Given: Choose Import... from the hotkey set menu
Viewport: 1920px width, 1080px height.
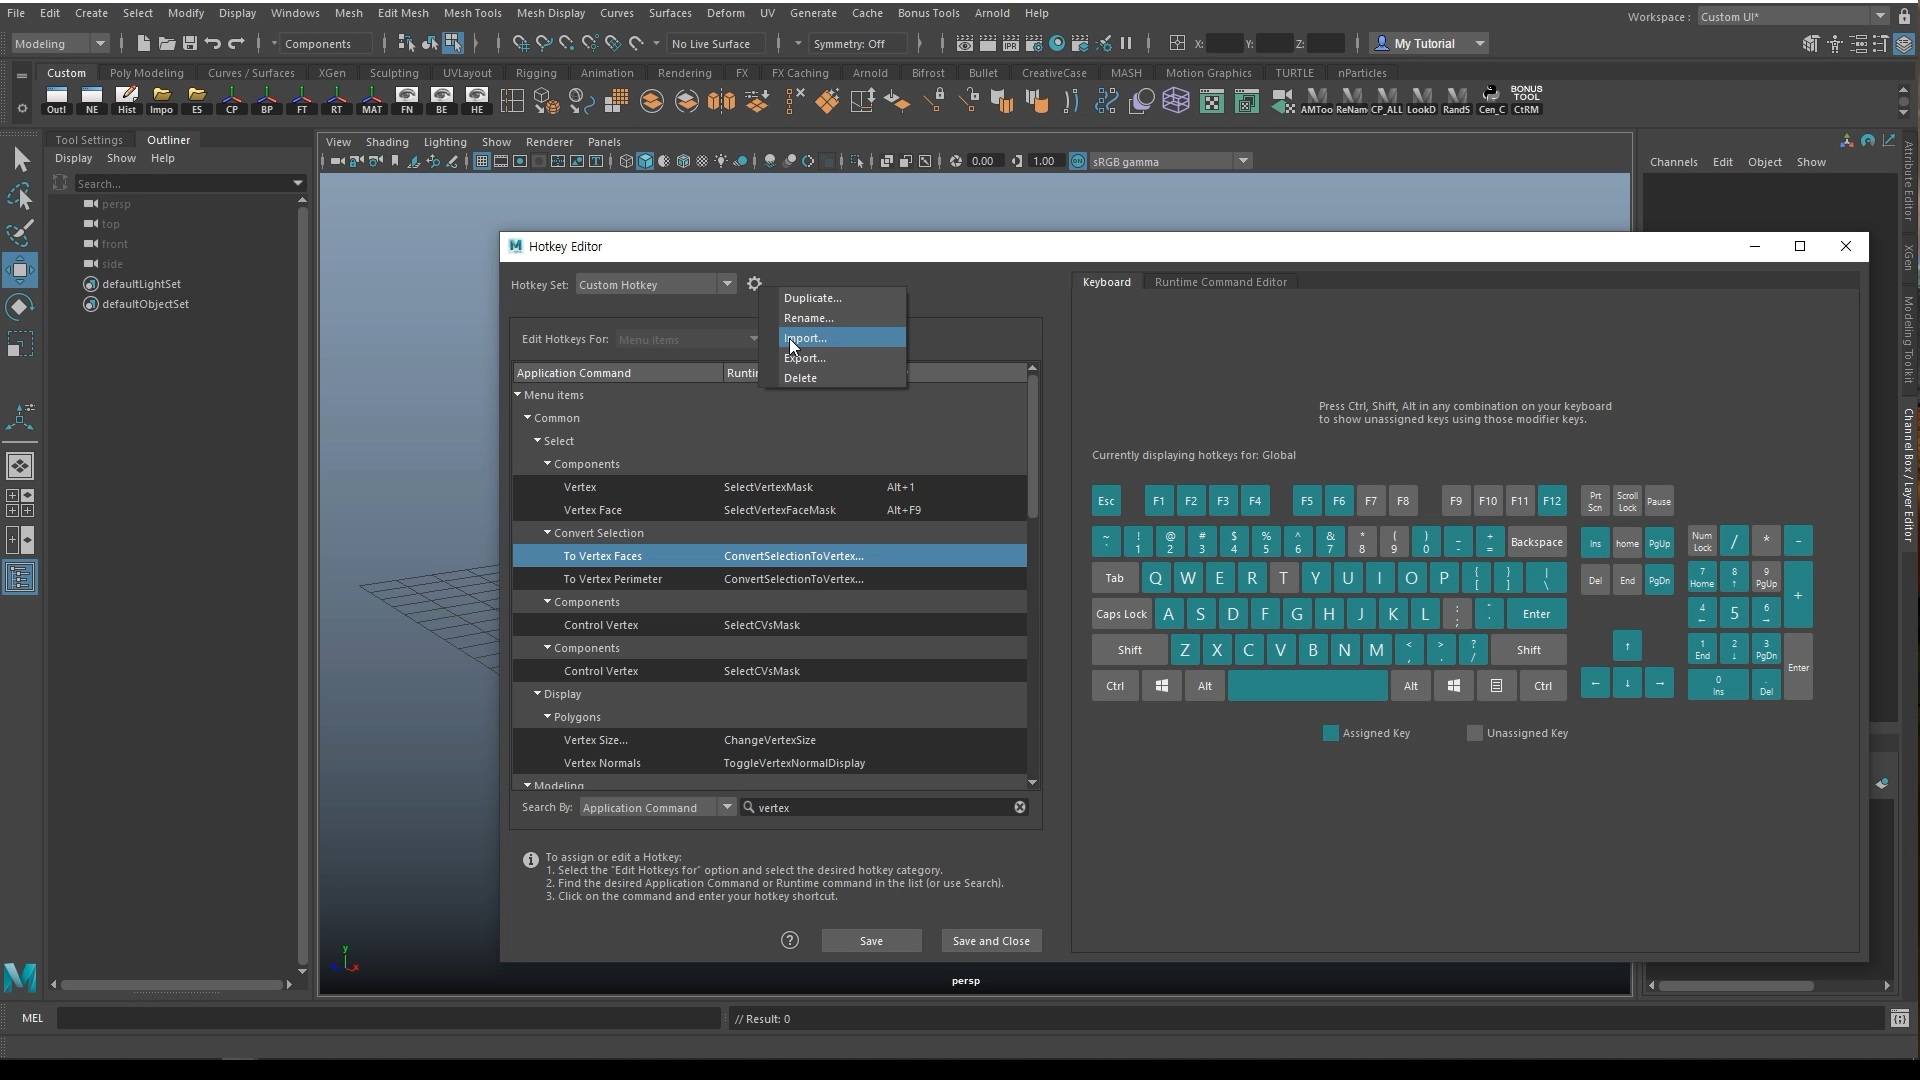Looking at the screenshot, I should [806, 338].
